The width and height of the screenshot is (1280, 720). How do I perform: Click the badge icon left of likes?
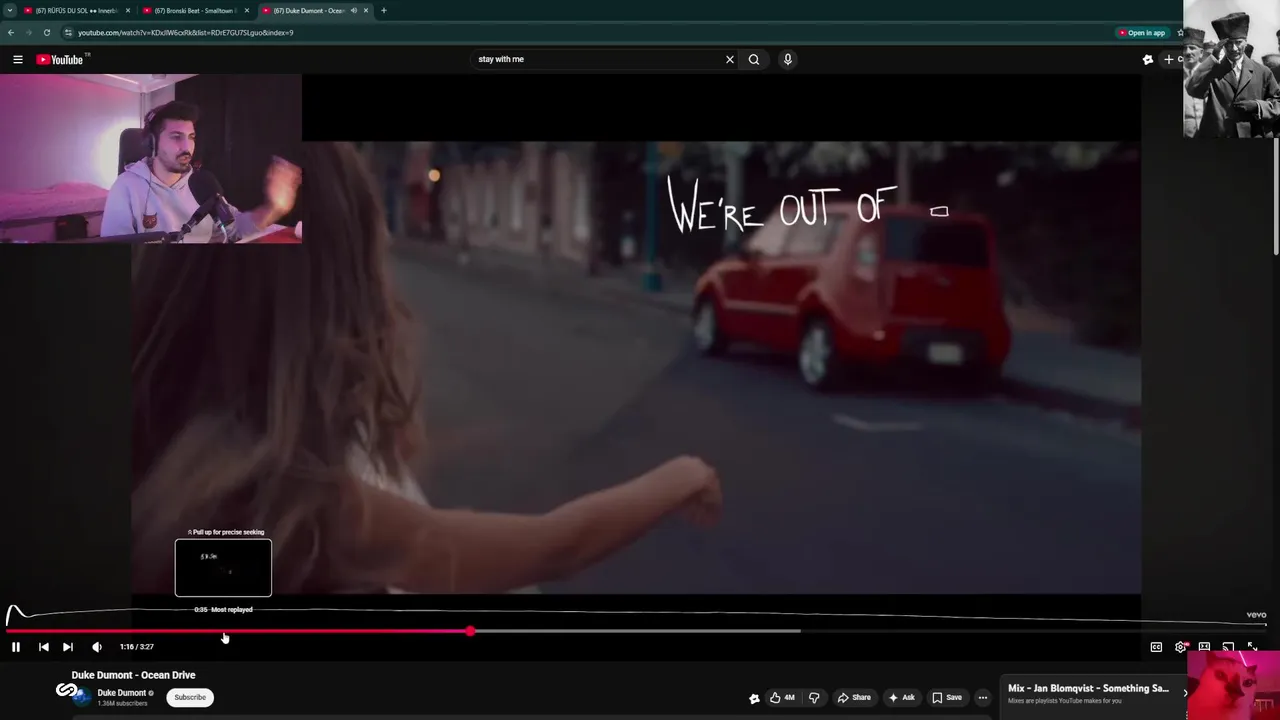754,698
